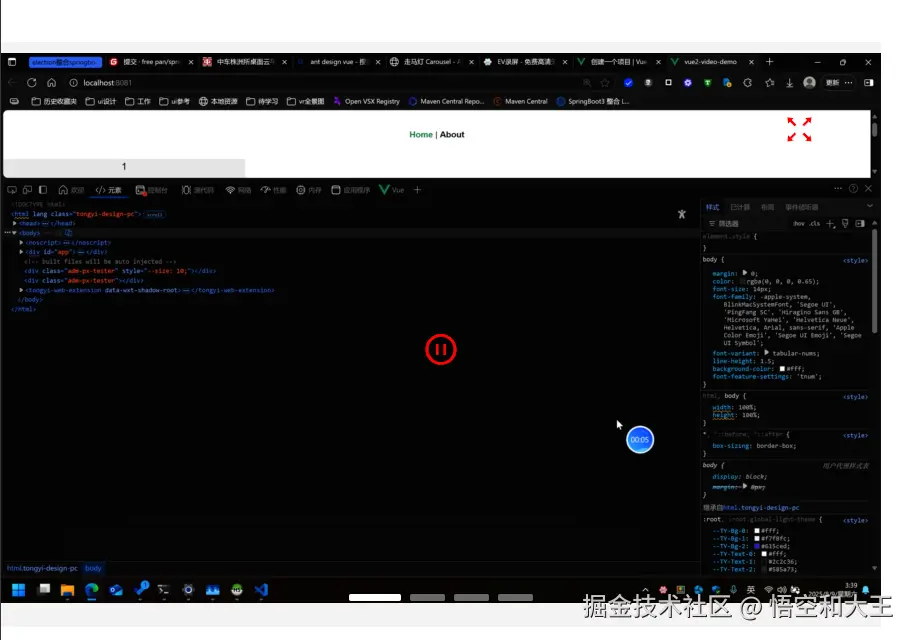Toggle the :hov element state panel
The height and width of the screenshot is (640, 913).
[798, 224]
